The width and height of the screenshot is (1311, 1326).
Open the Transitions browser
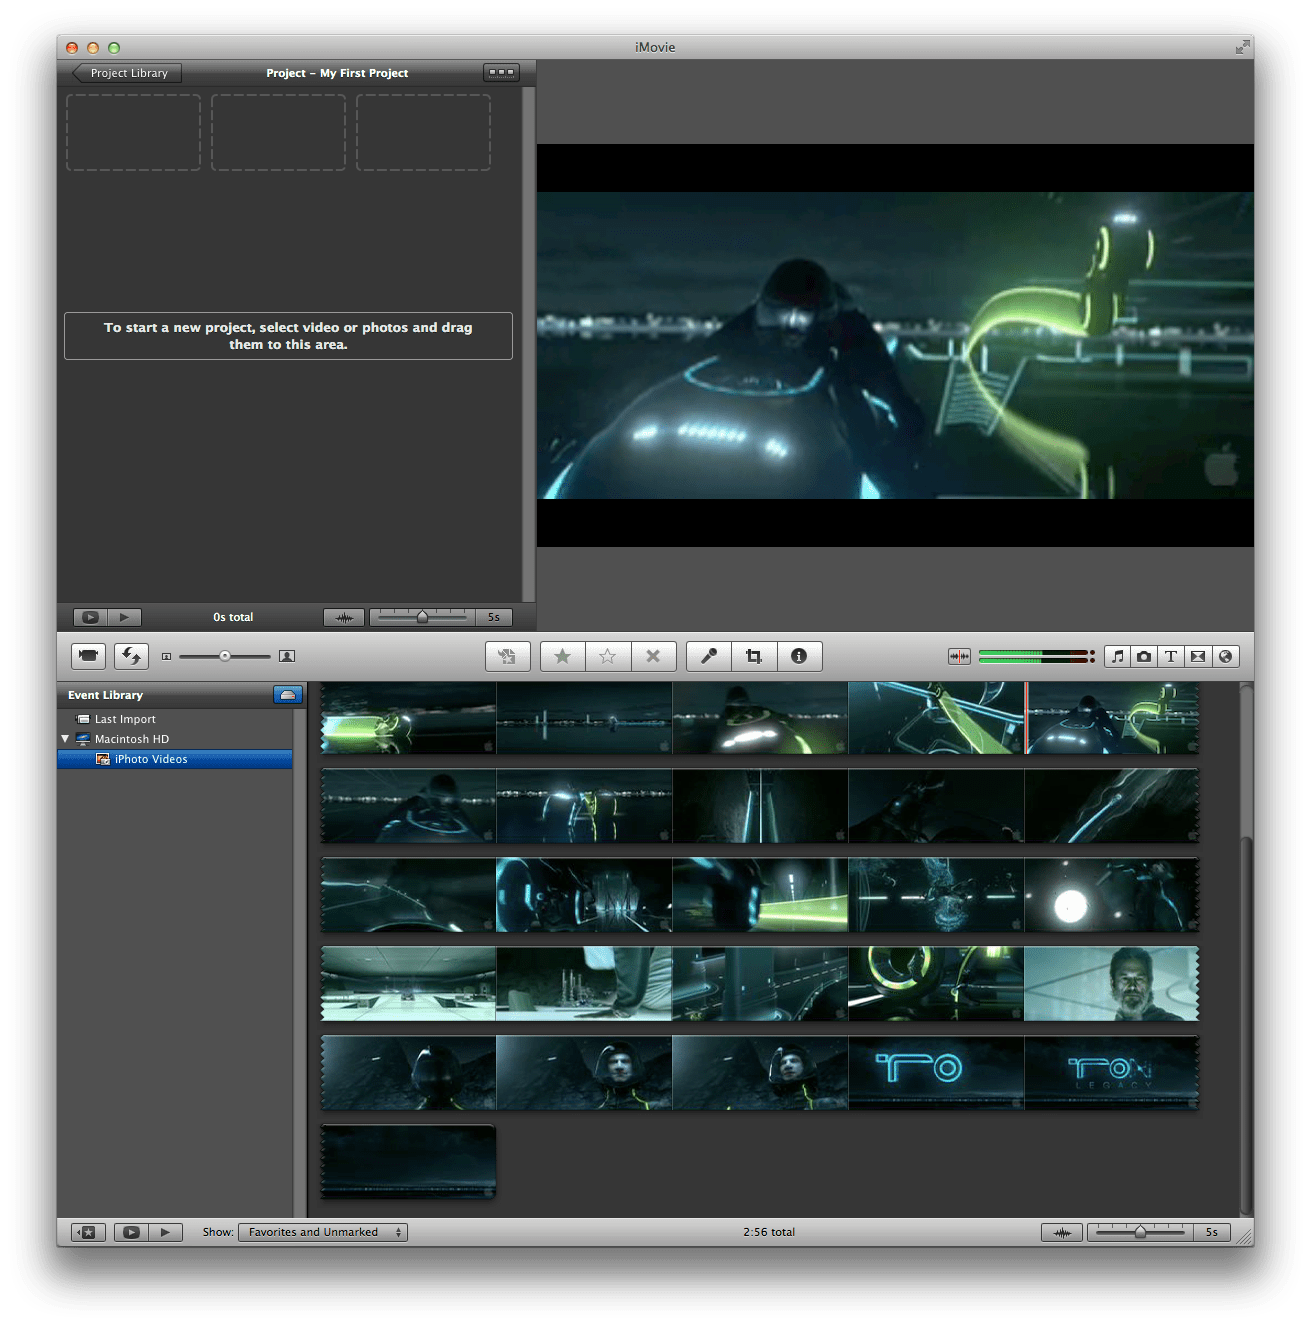(1197, 656)
